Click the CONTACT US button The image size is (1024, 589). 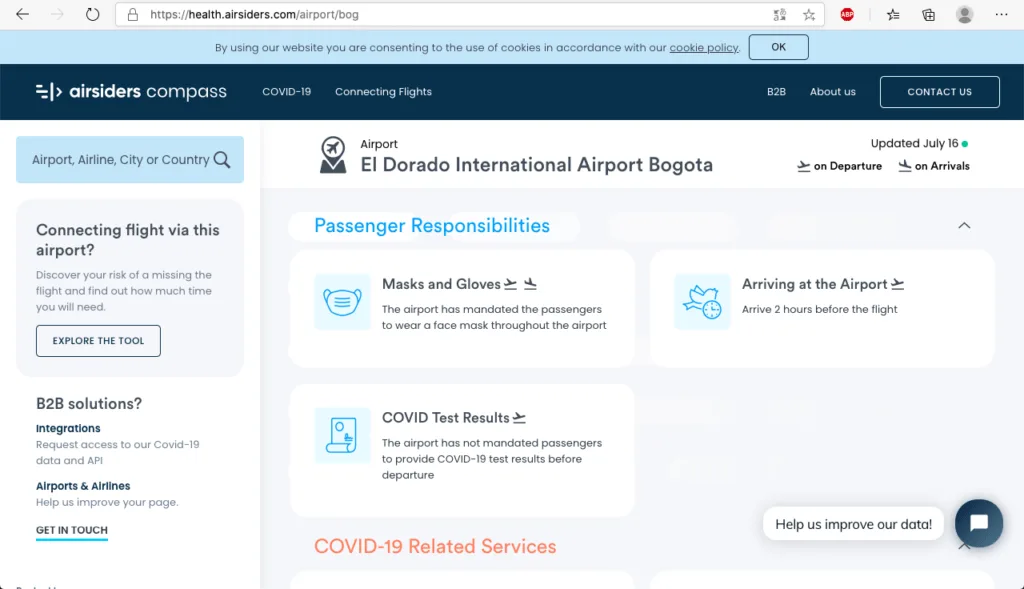pos(939,92)
